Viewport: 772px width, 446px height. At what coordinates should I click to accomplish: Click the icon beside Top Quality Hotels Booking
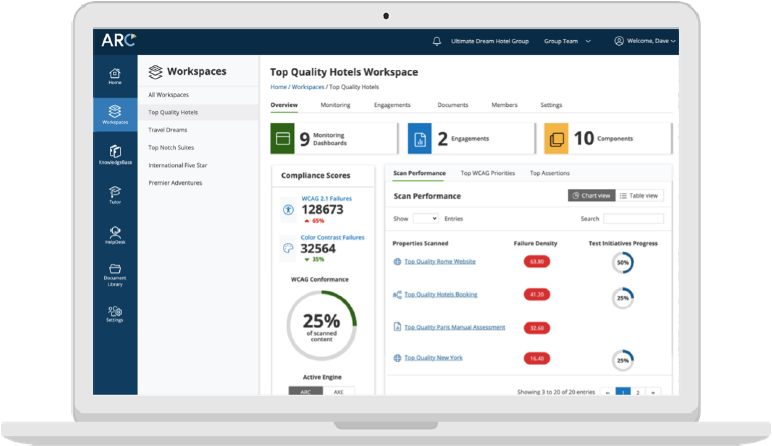397,295
